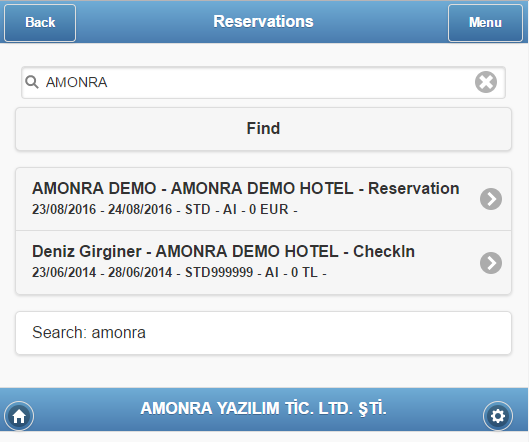Select Deniz Girginer - CheckIn list entry
529x442 pixels.
[263, 263]
